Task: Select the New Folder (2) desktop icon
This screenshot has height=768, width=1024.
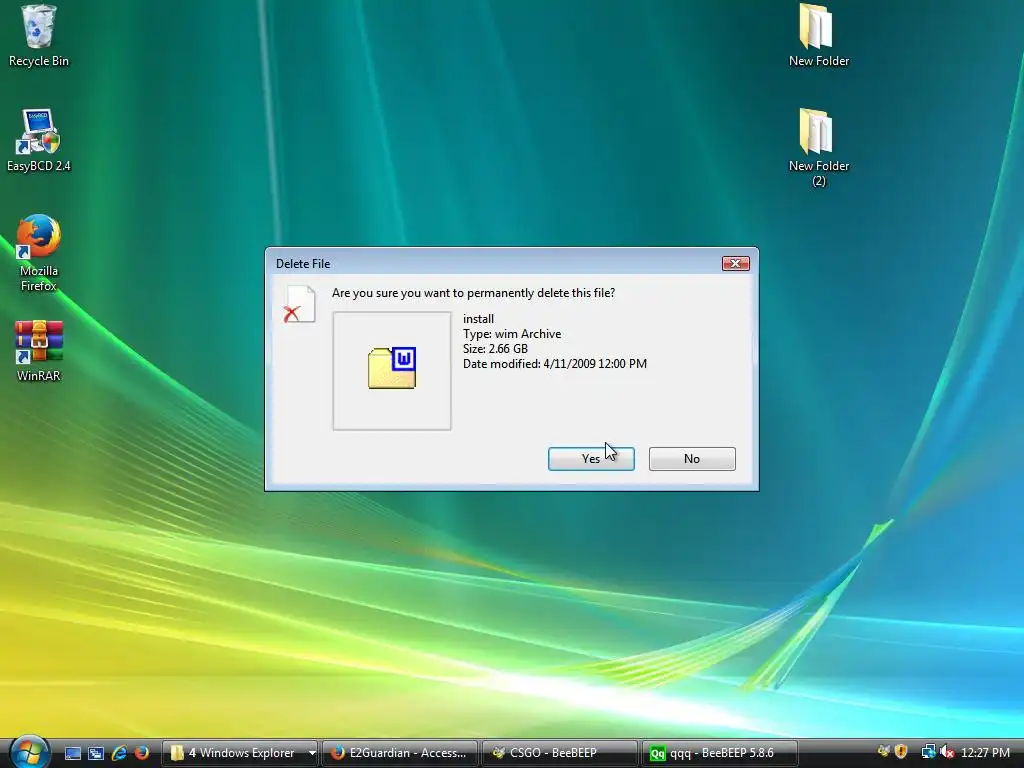Action: click(x=818, y=148)
